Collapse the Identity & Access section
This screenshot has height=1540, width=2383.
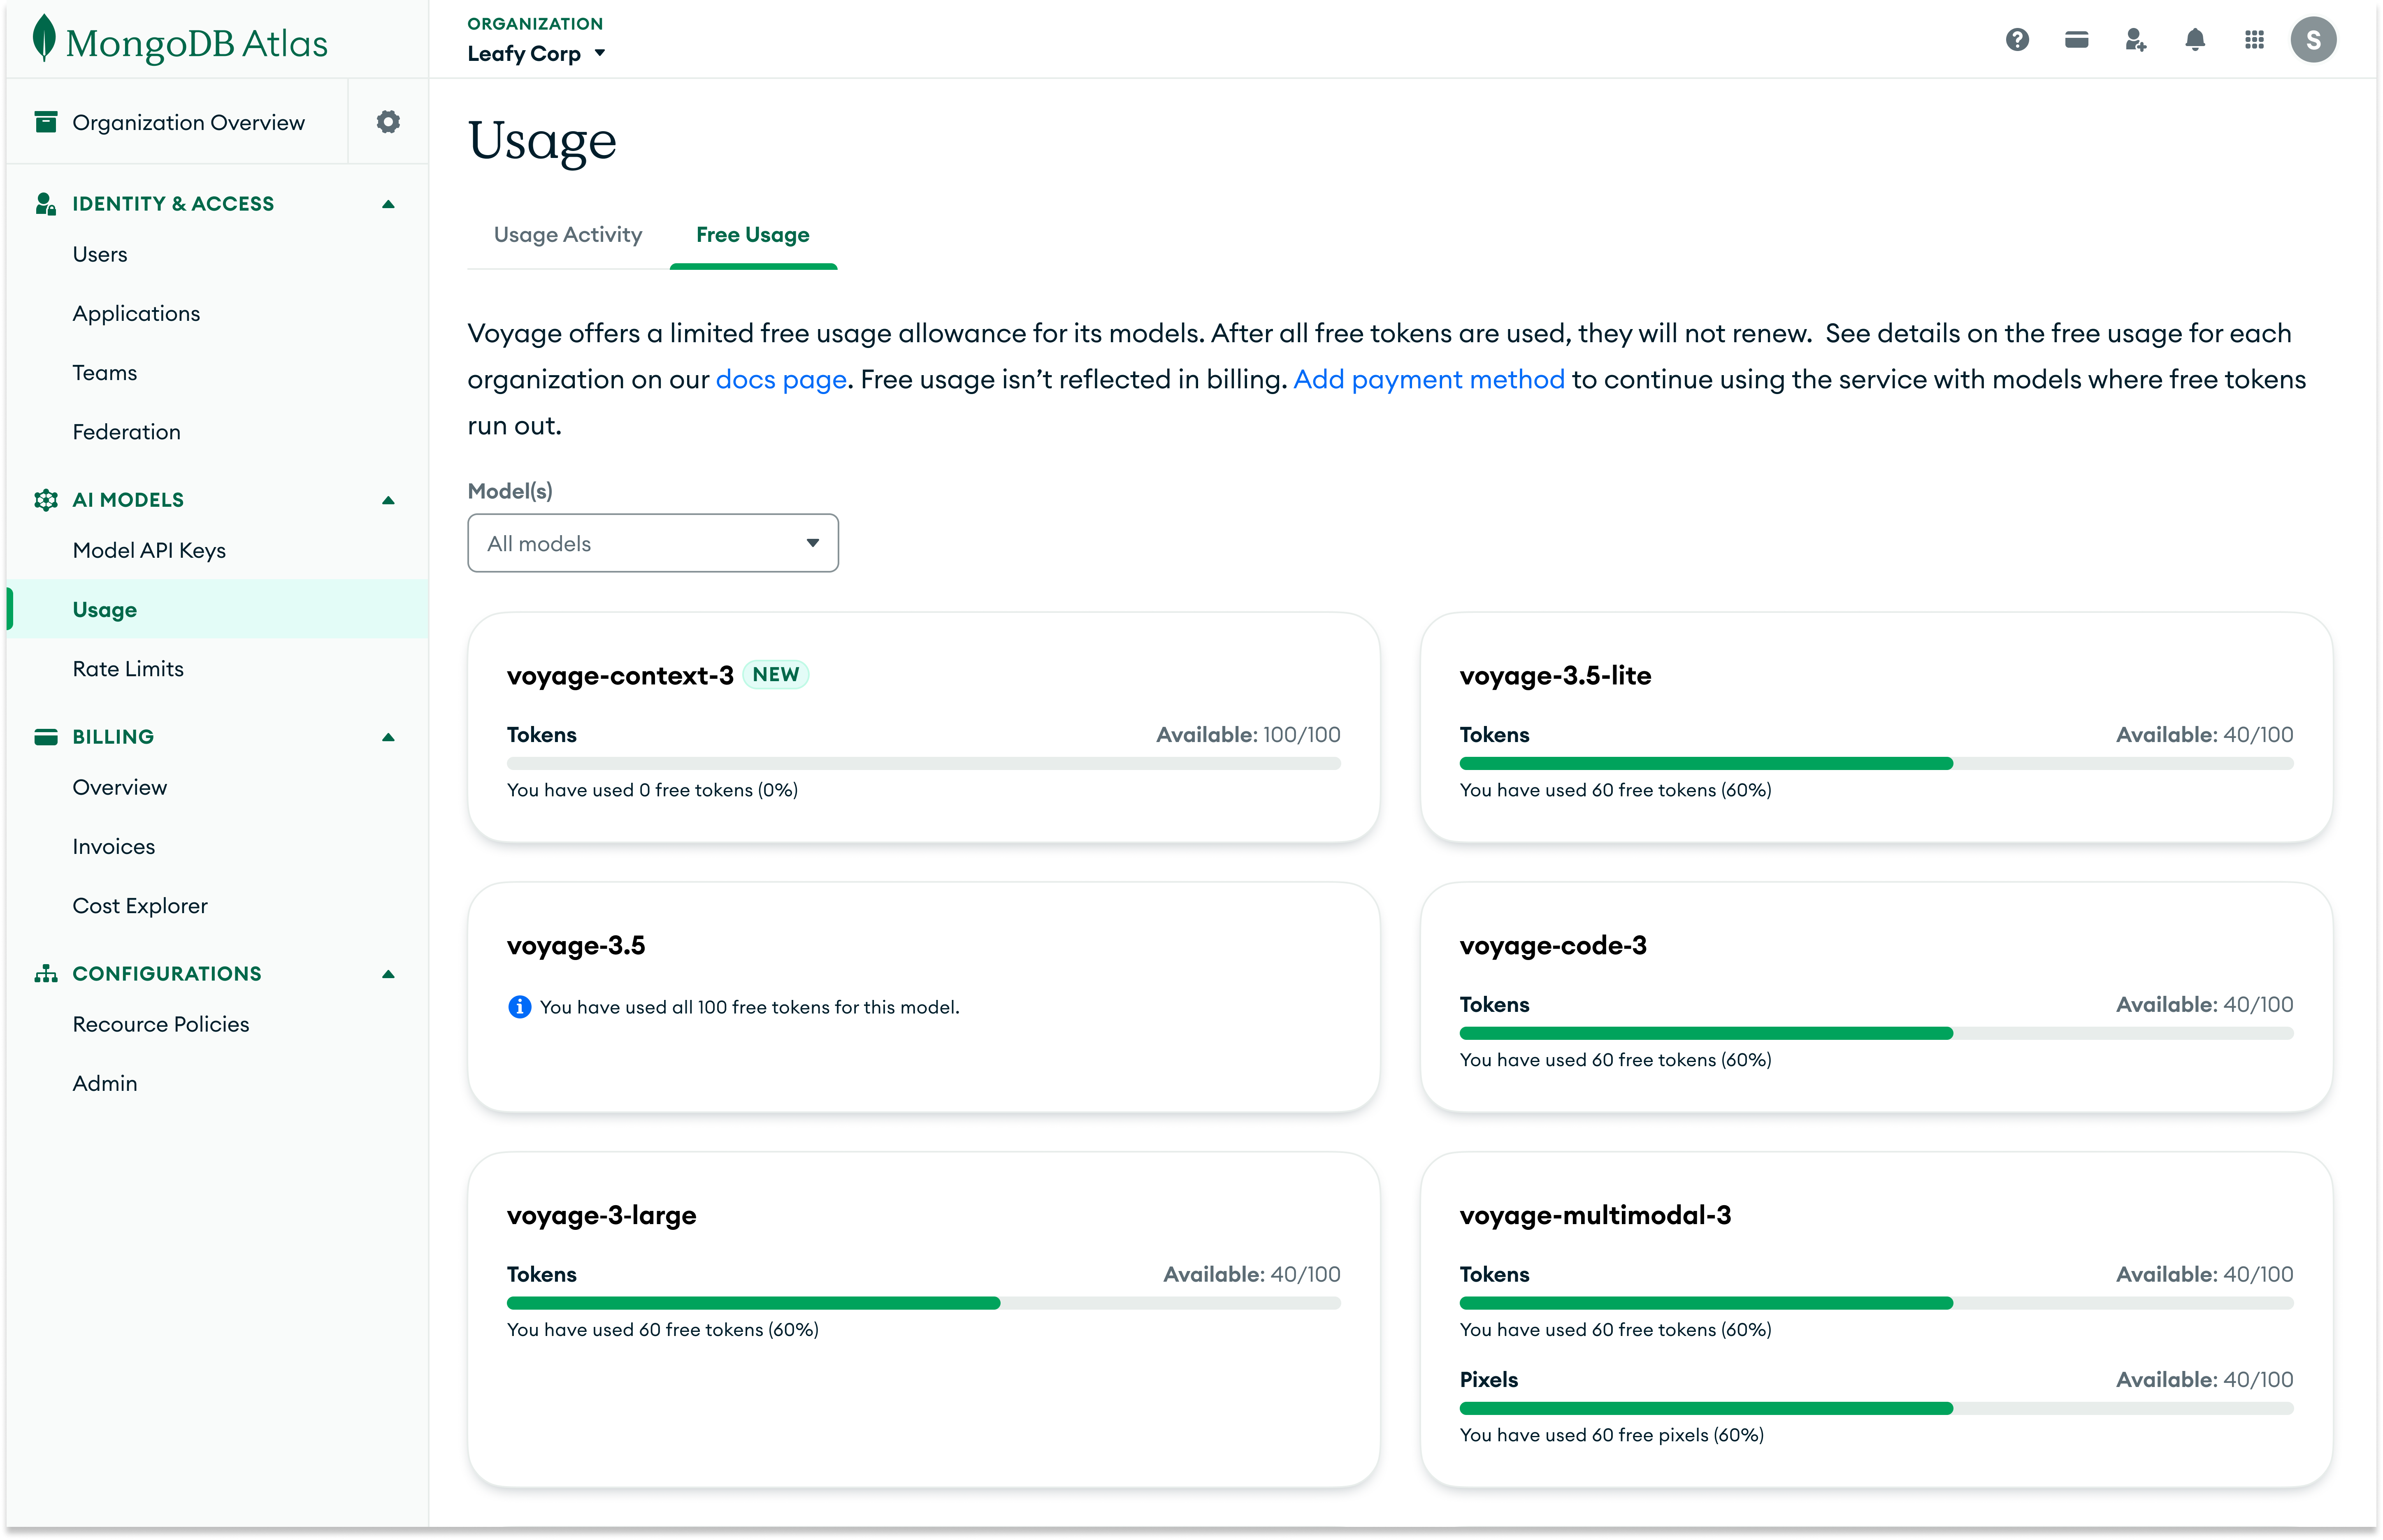[388, 204]
